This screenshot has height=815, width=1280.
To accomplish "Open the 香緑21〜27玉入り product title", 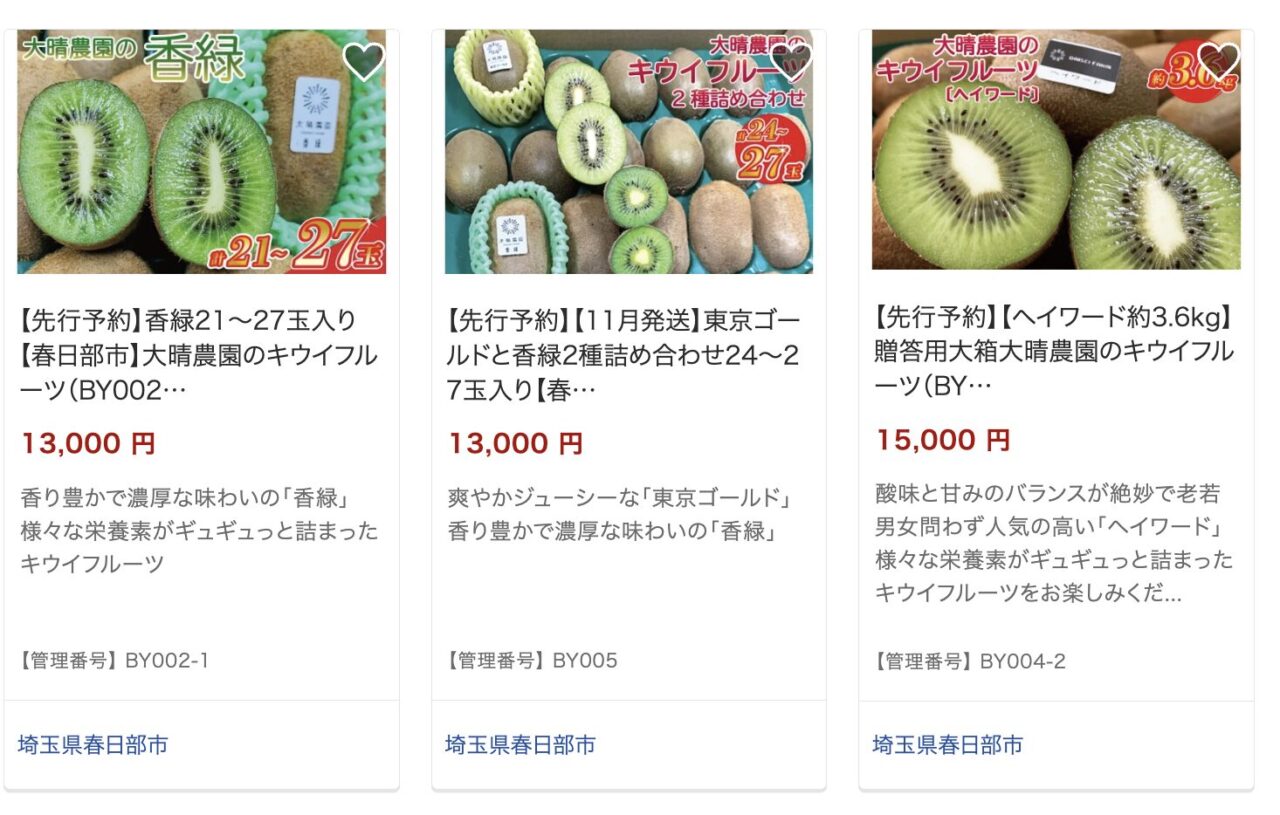I will coord(198,355).
